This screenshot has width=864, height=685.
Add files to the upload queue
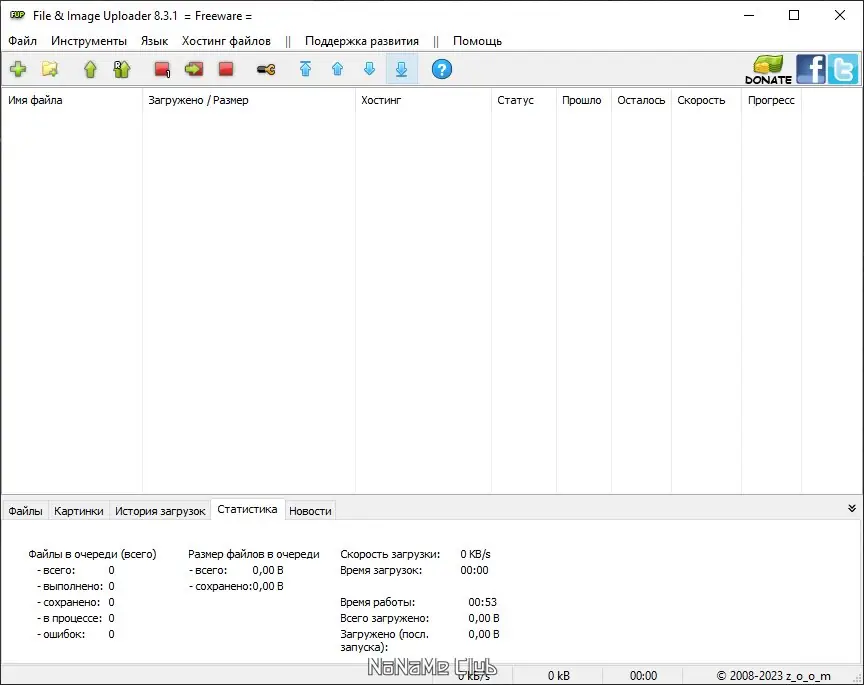(x=18, y=69)
